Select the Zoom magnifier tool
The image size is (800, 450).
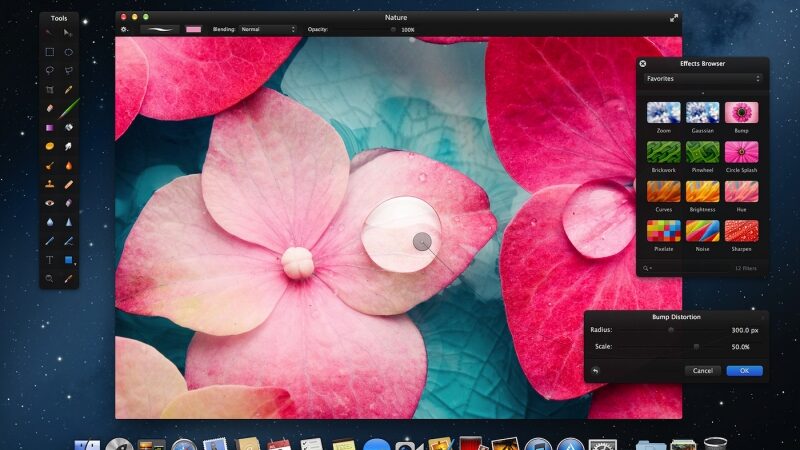[49, 279]
